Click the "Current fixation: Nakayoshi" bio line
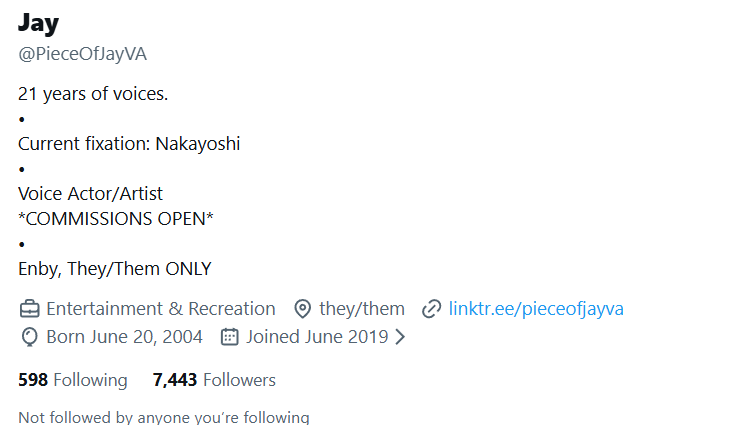 [x=129, y=144]
